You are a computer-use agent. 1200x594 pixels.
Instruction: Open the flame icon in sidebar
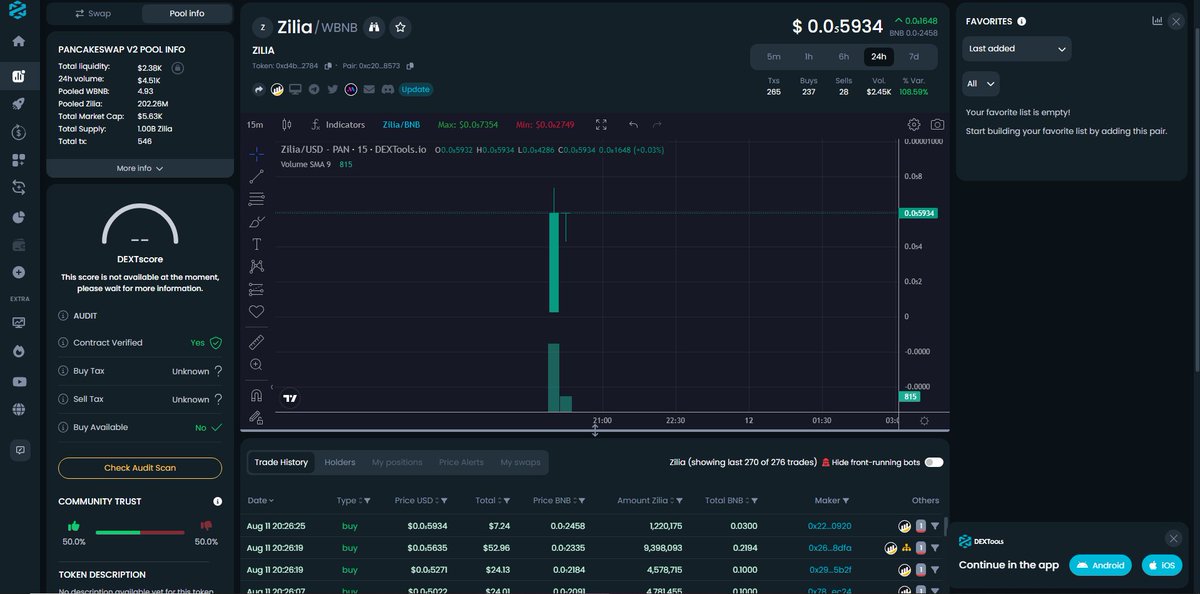pos(18,352)
